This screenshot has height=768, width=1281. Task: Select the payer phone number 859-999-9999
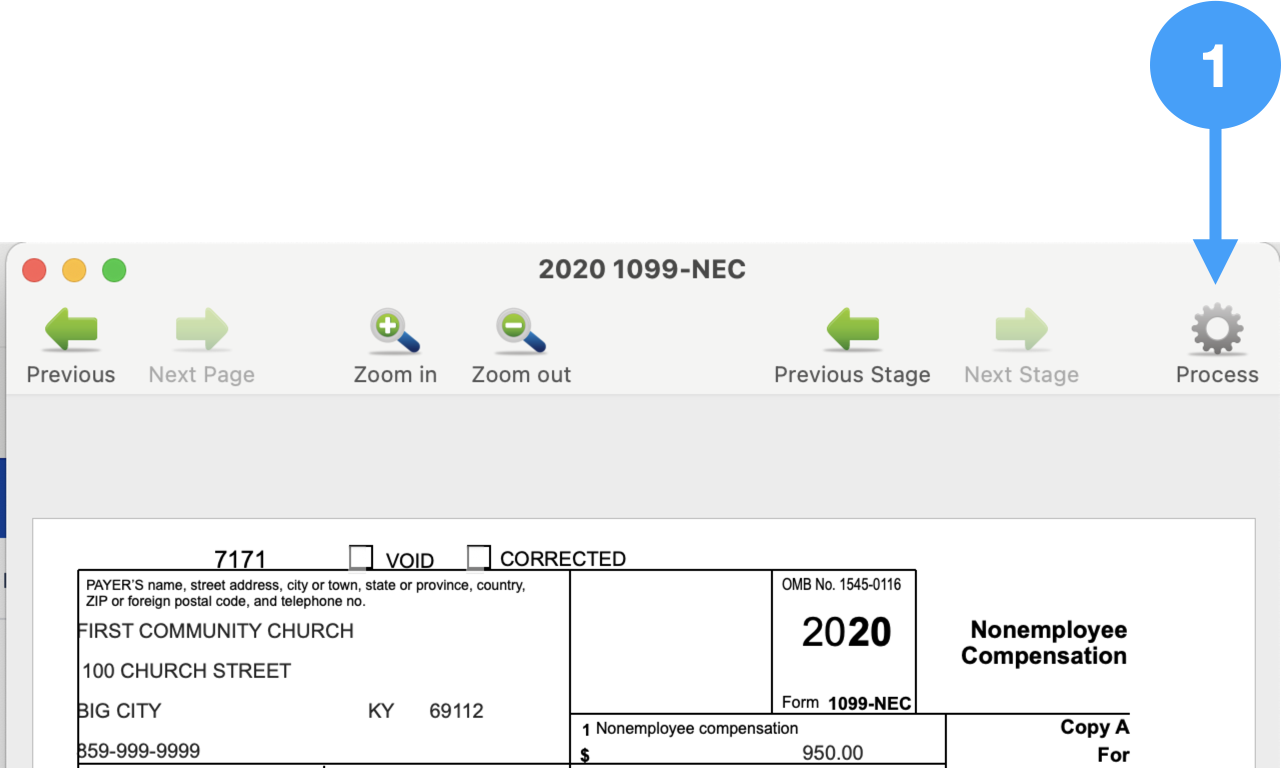tap(139, 751)
